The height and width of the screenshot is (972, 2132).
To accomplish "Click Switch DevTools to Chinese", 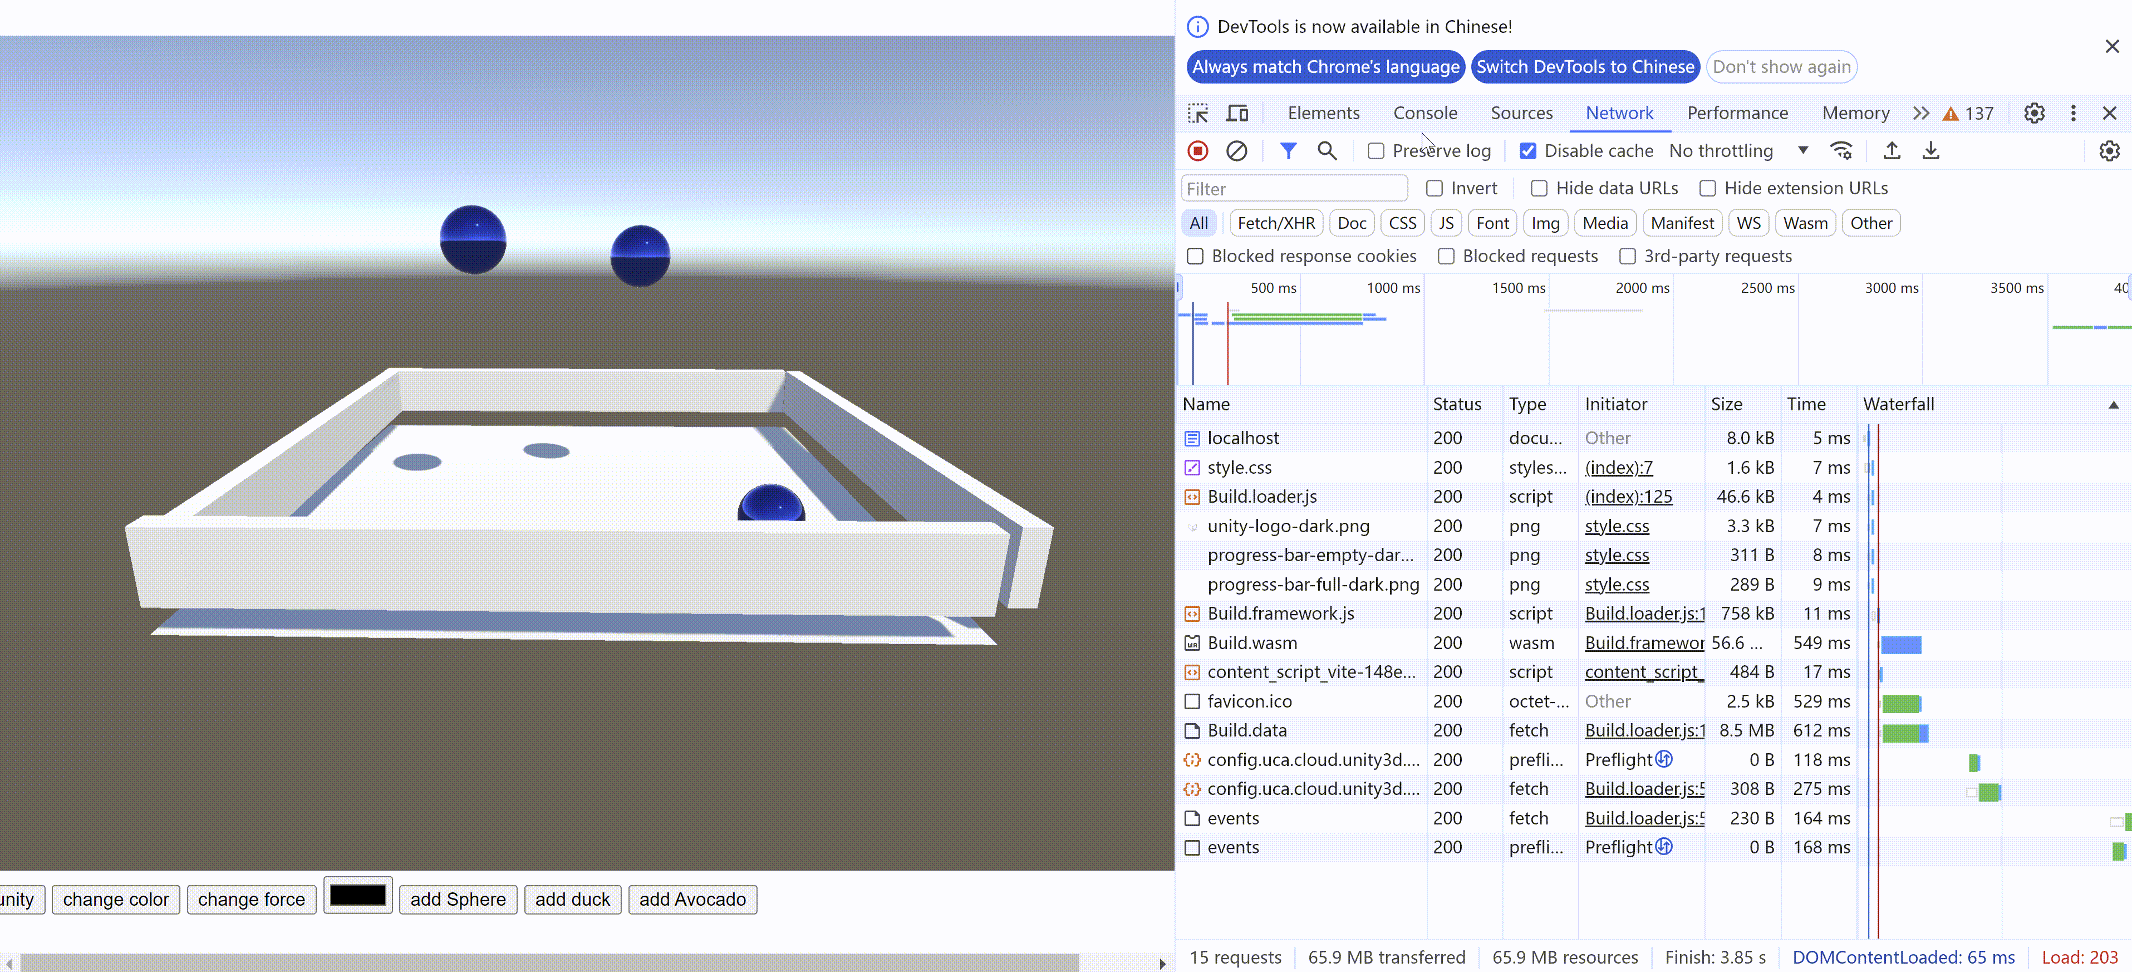I will tap(1586, 67).
